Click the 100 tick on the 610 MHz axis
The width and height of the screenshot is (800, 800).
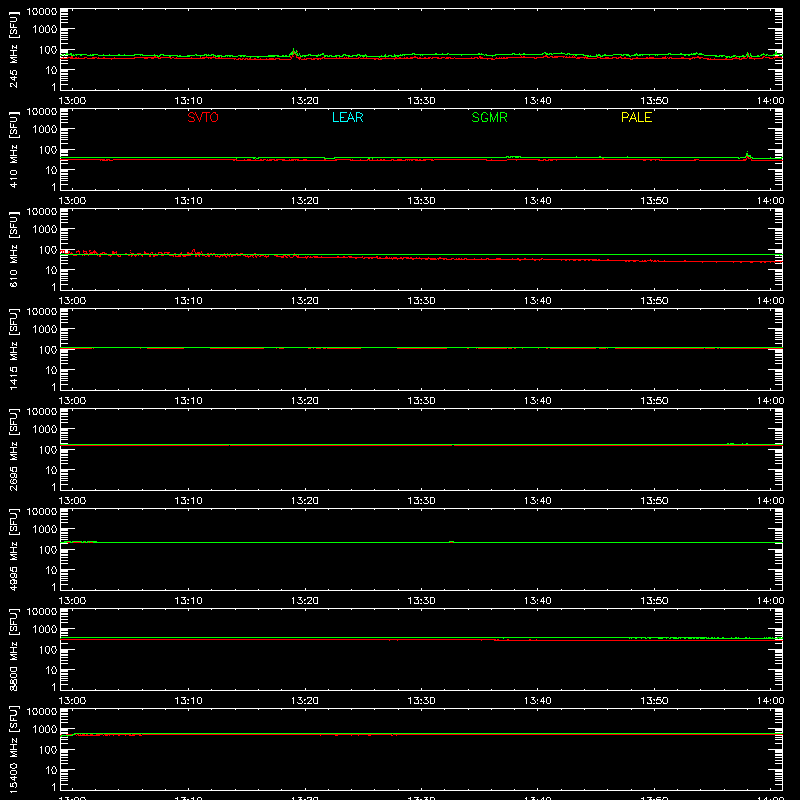[x=48, y=250]
